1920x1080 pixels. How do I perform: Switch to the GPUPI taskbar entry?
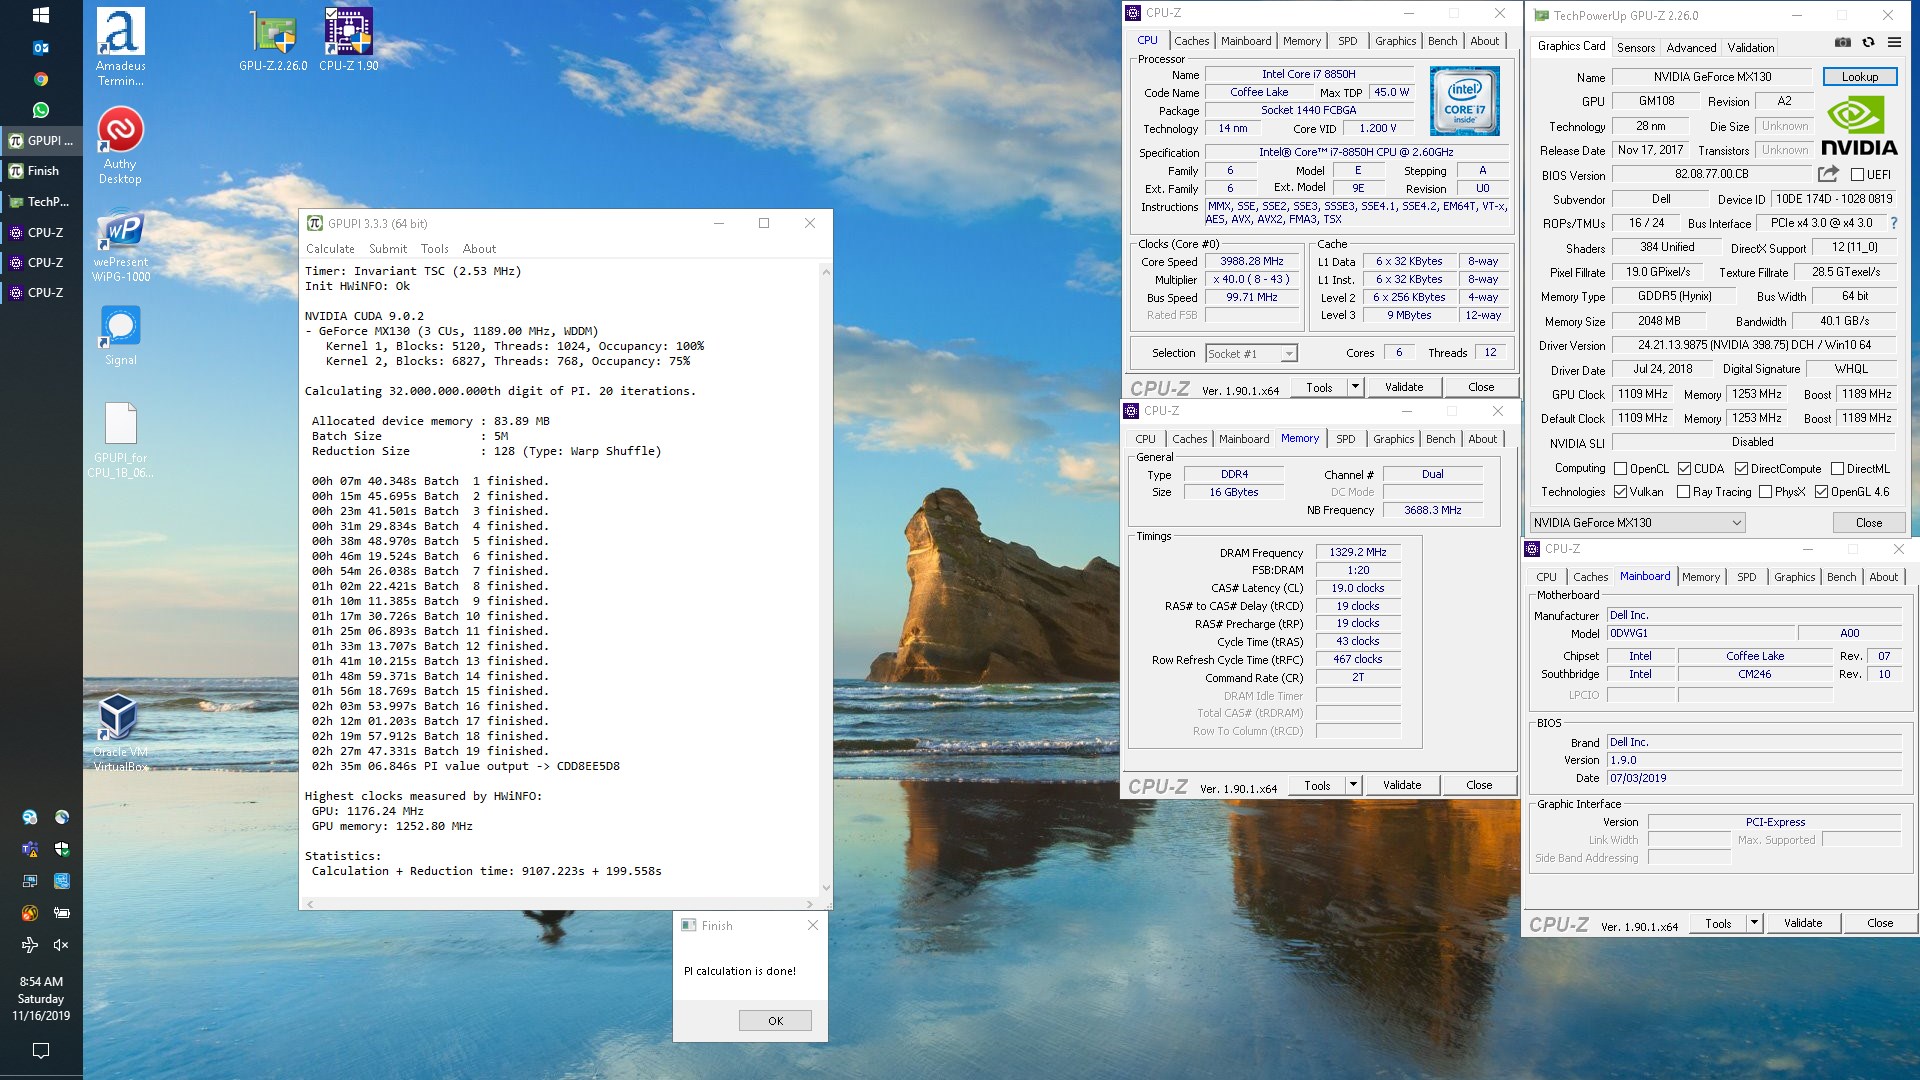click(x=41, y=141)
